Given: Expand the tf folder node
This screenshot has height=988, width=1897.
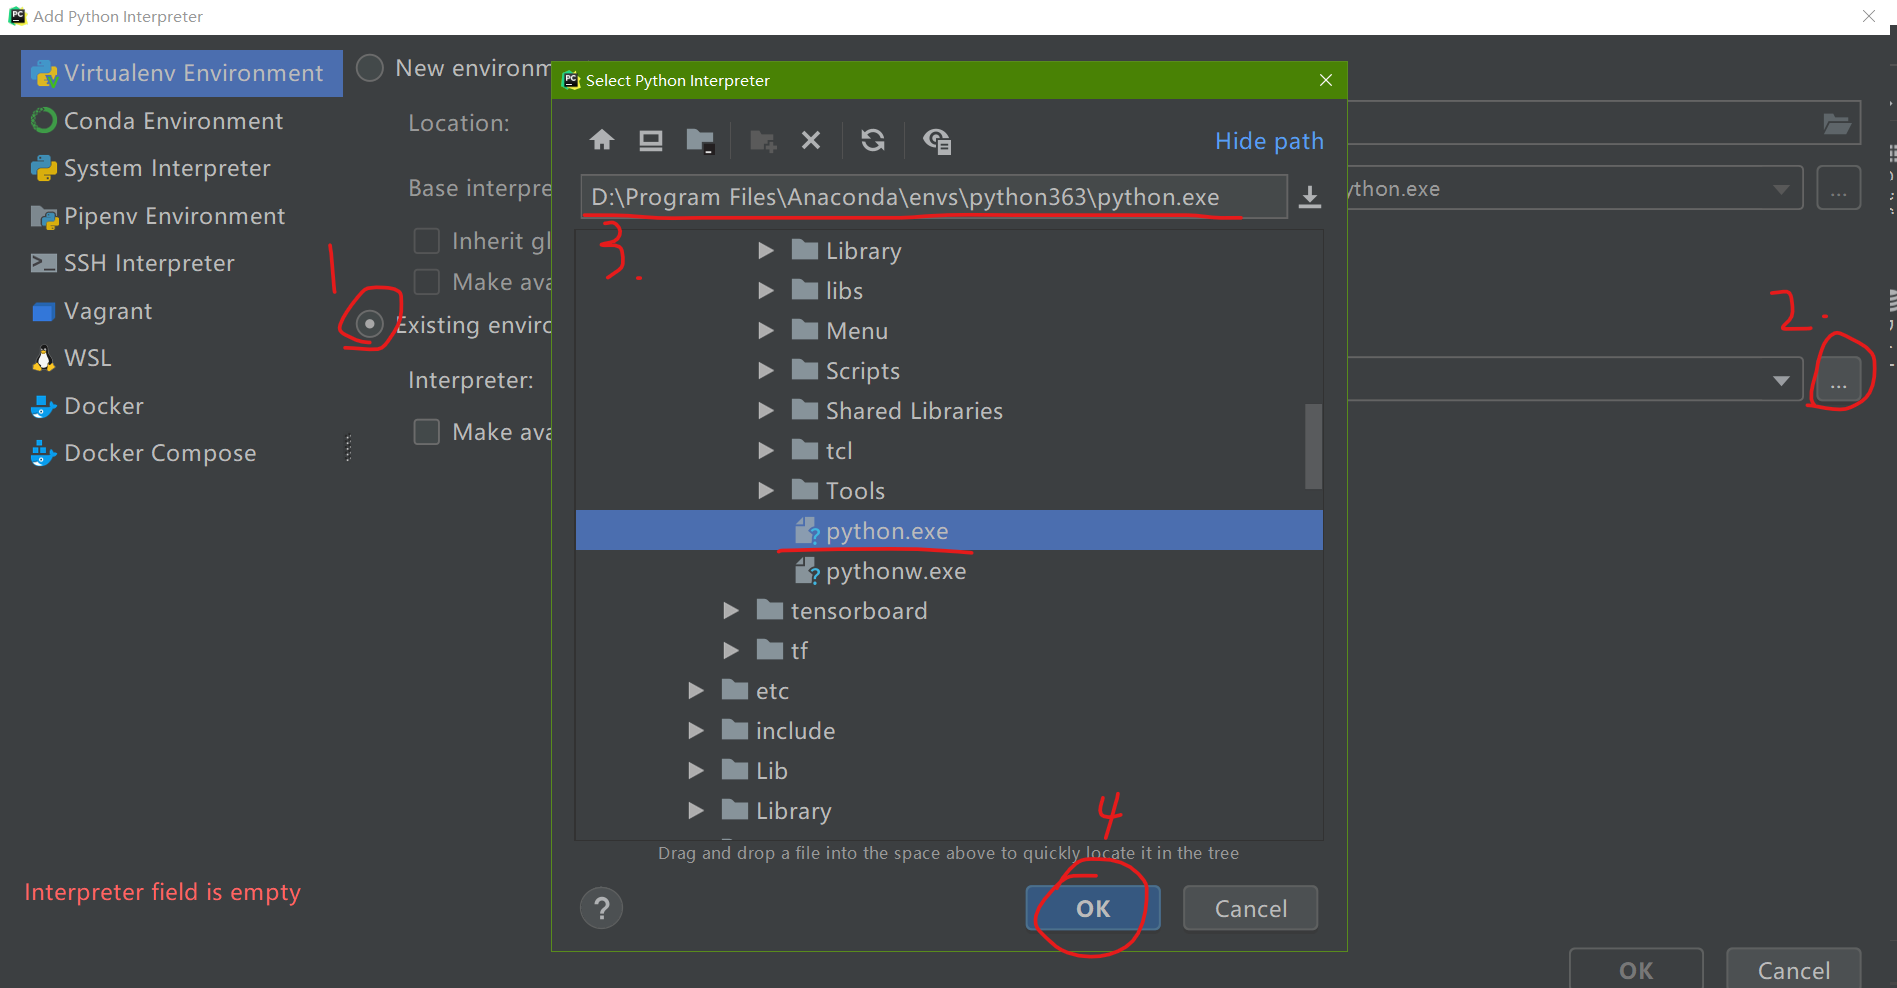Looking at the screenshot, I should tap(731, 651).
